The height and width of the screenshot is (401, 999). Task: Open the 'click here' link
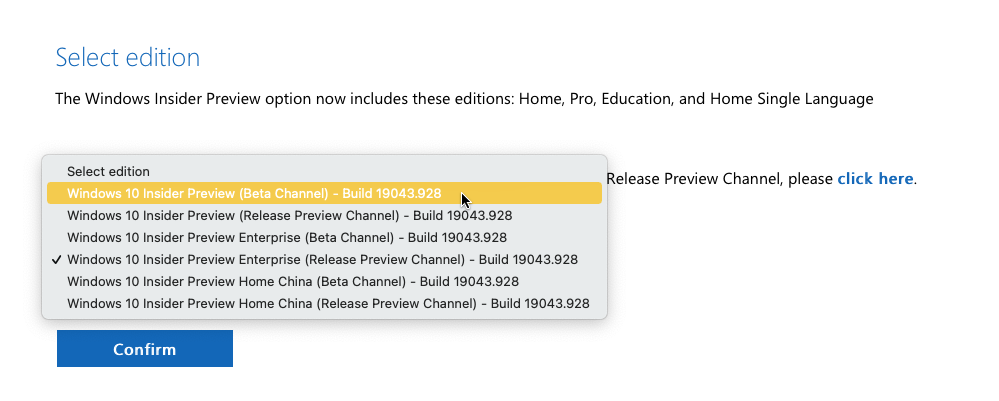pos(875,179)
